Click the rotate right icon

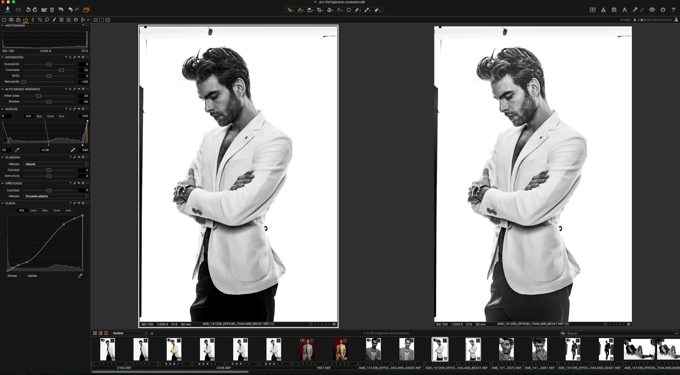pos(35,10)
